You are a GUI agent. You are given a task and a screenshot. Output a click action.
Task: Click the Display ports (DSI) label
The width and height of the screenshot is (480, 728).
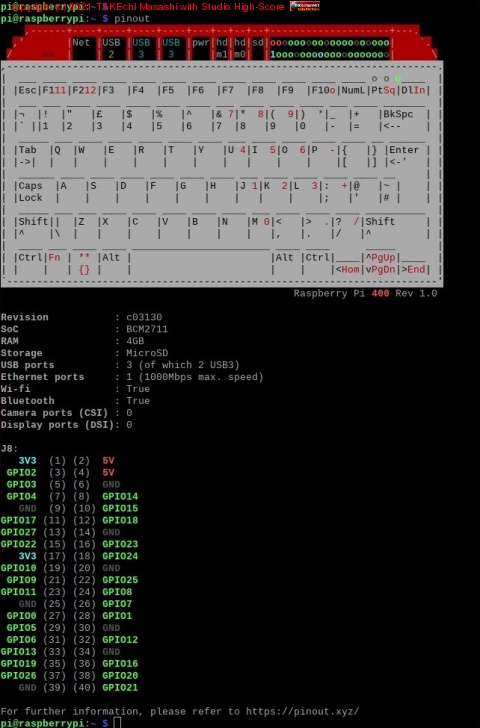(57, 425)
